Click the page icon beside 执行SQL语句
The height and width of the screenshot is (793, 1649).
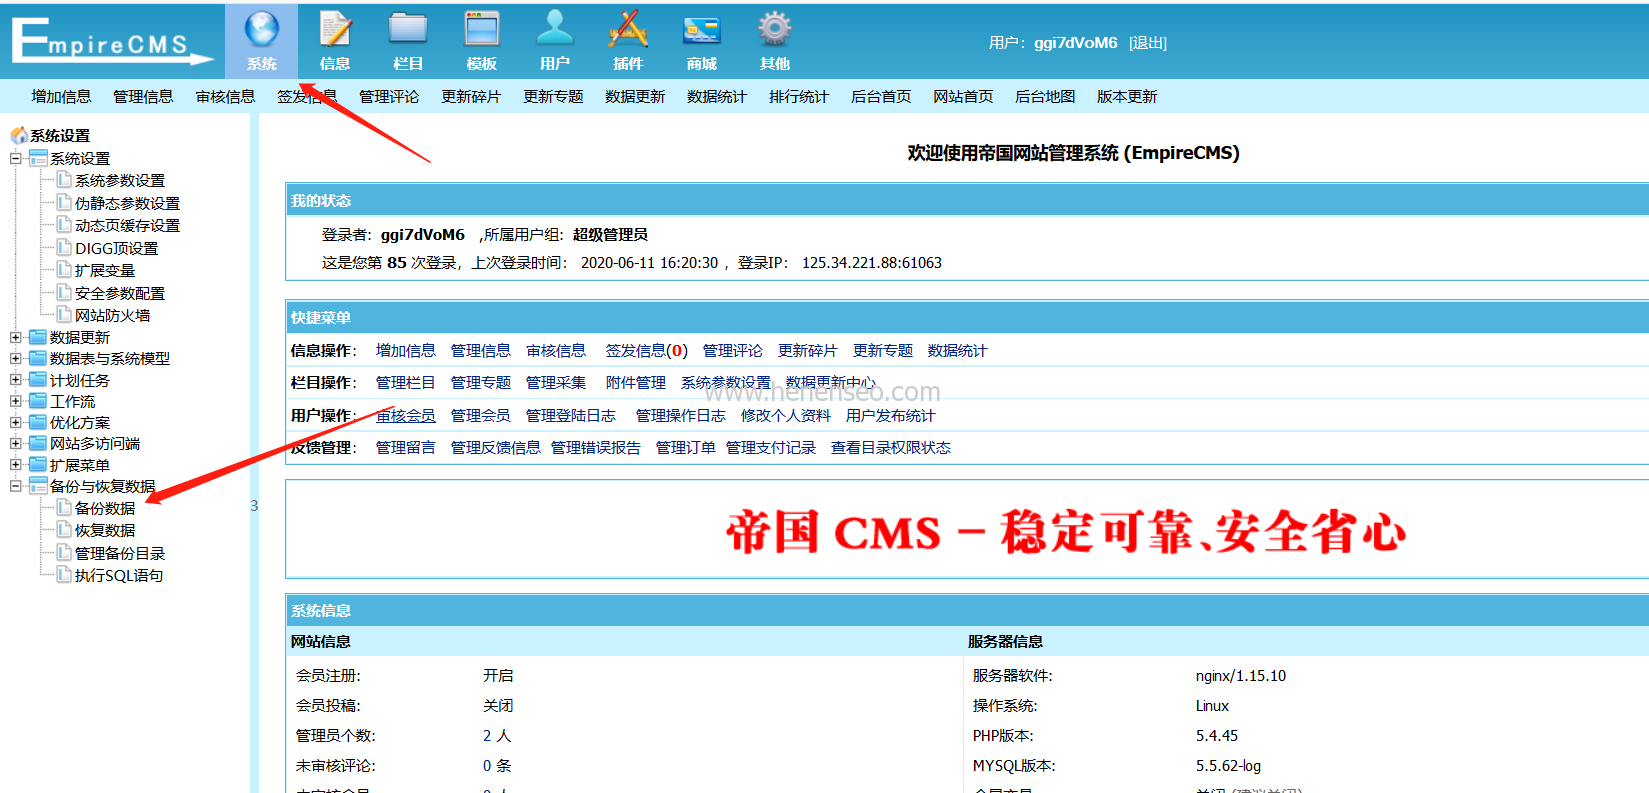tap(64, 575)
